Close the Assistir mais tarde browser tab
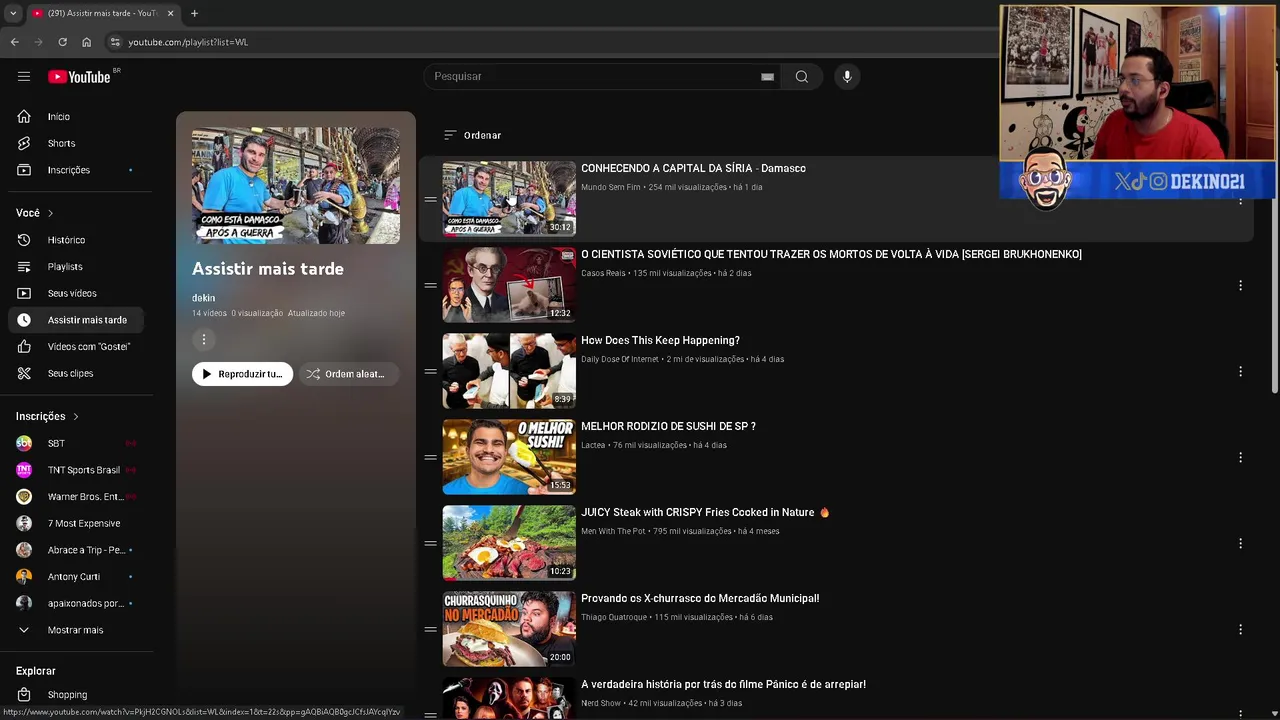 (170, 13)
